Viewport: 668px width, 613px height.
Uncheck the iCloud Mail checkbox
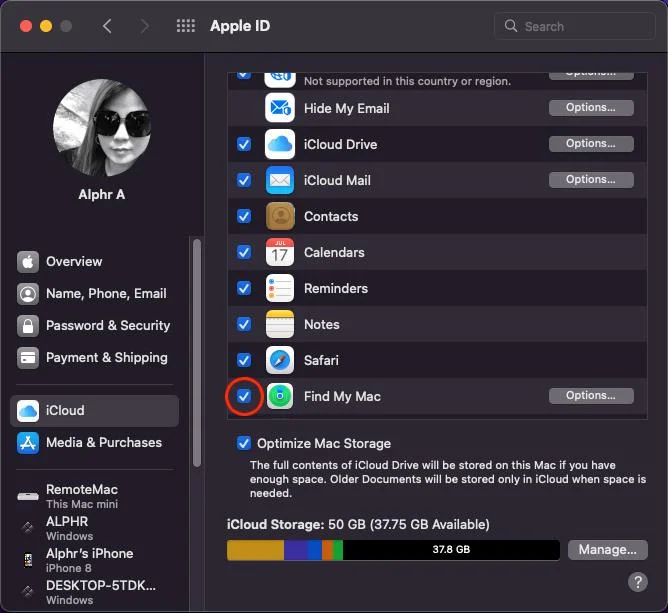[244, 180]
